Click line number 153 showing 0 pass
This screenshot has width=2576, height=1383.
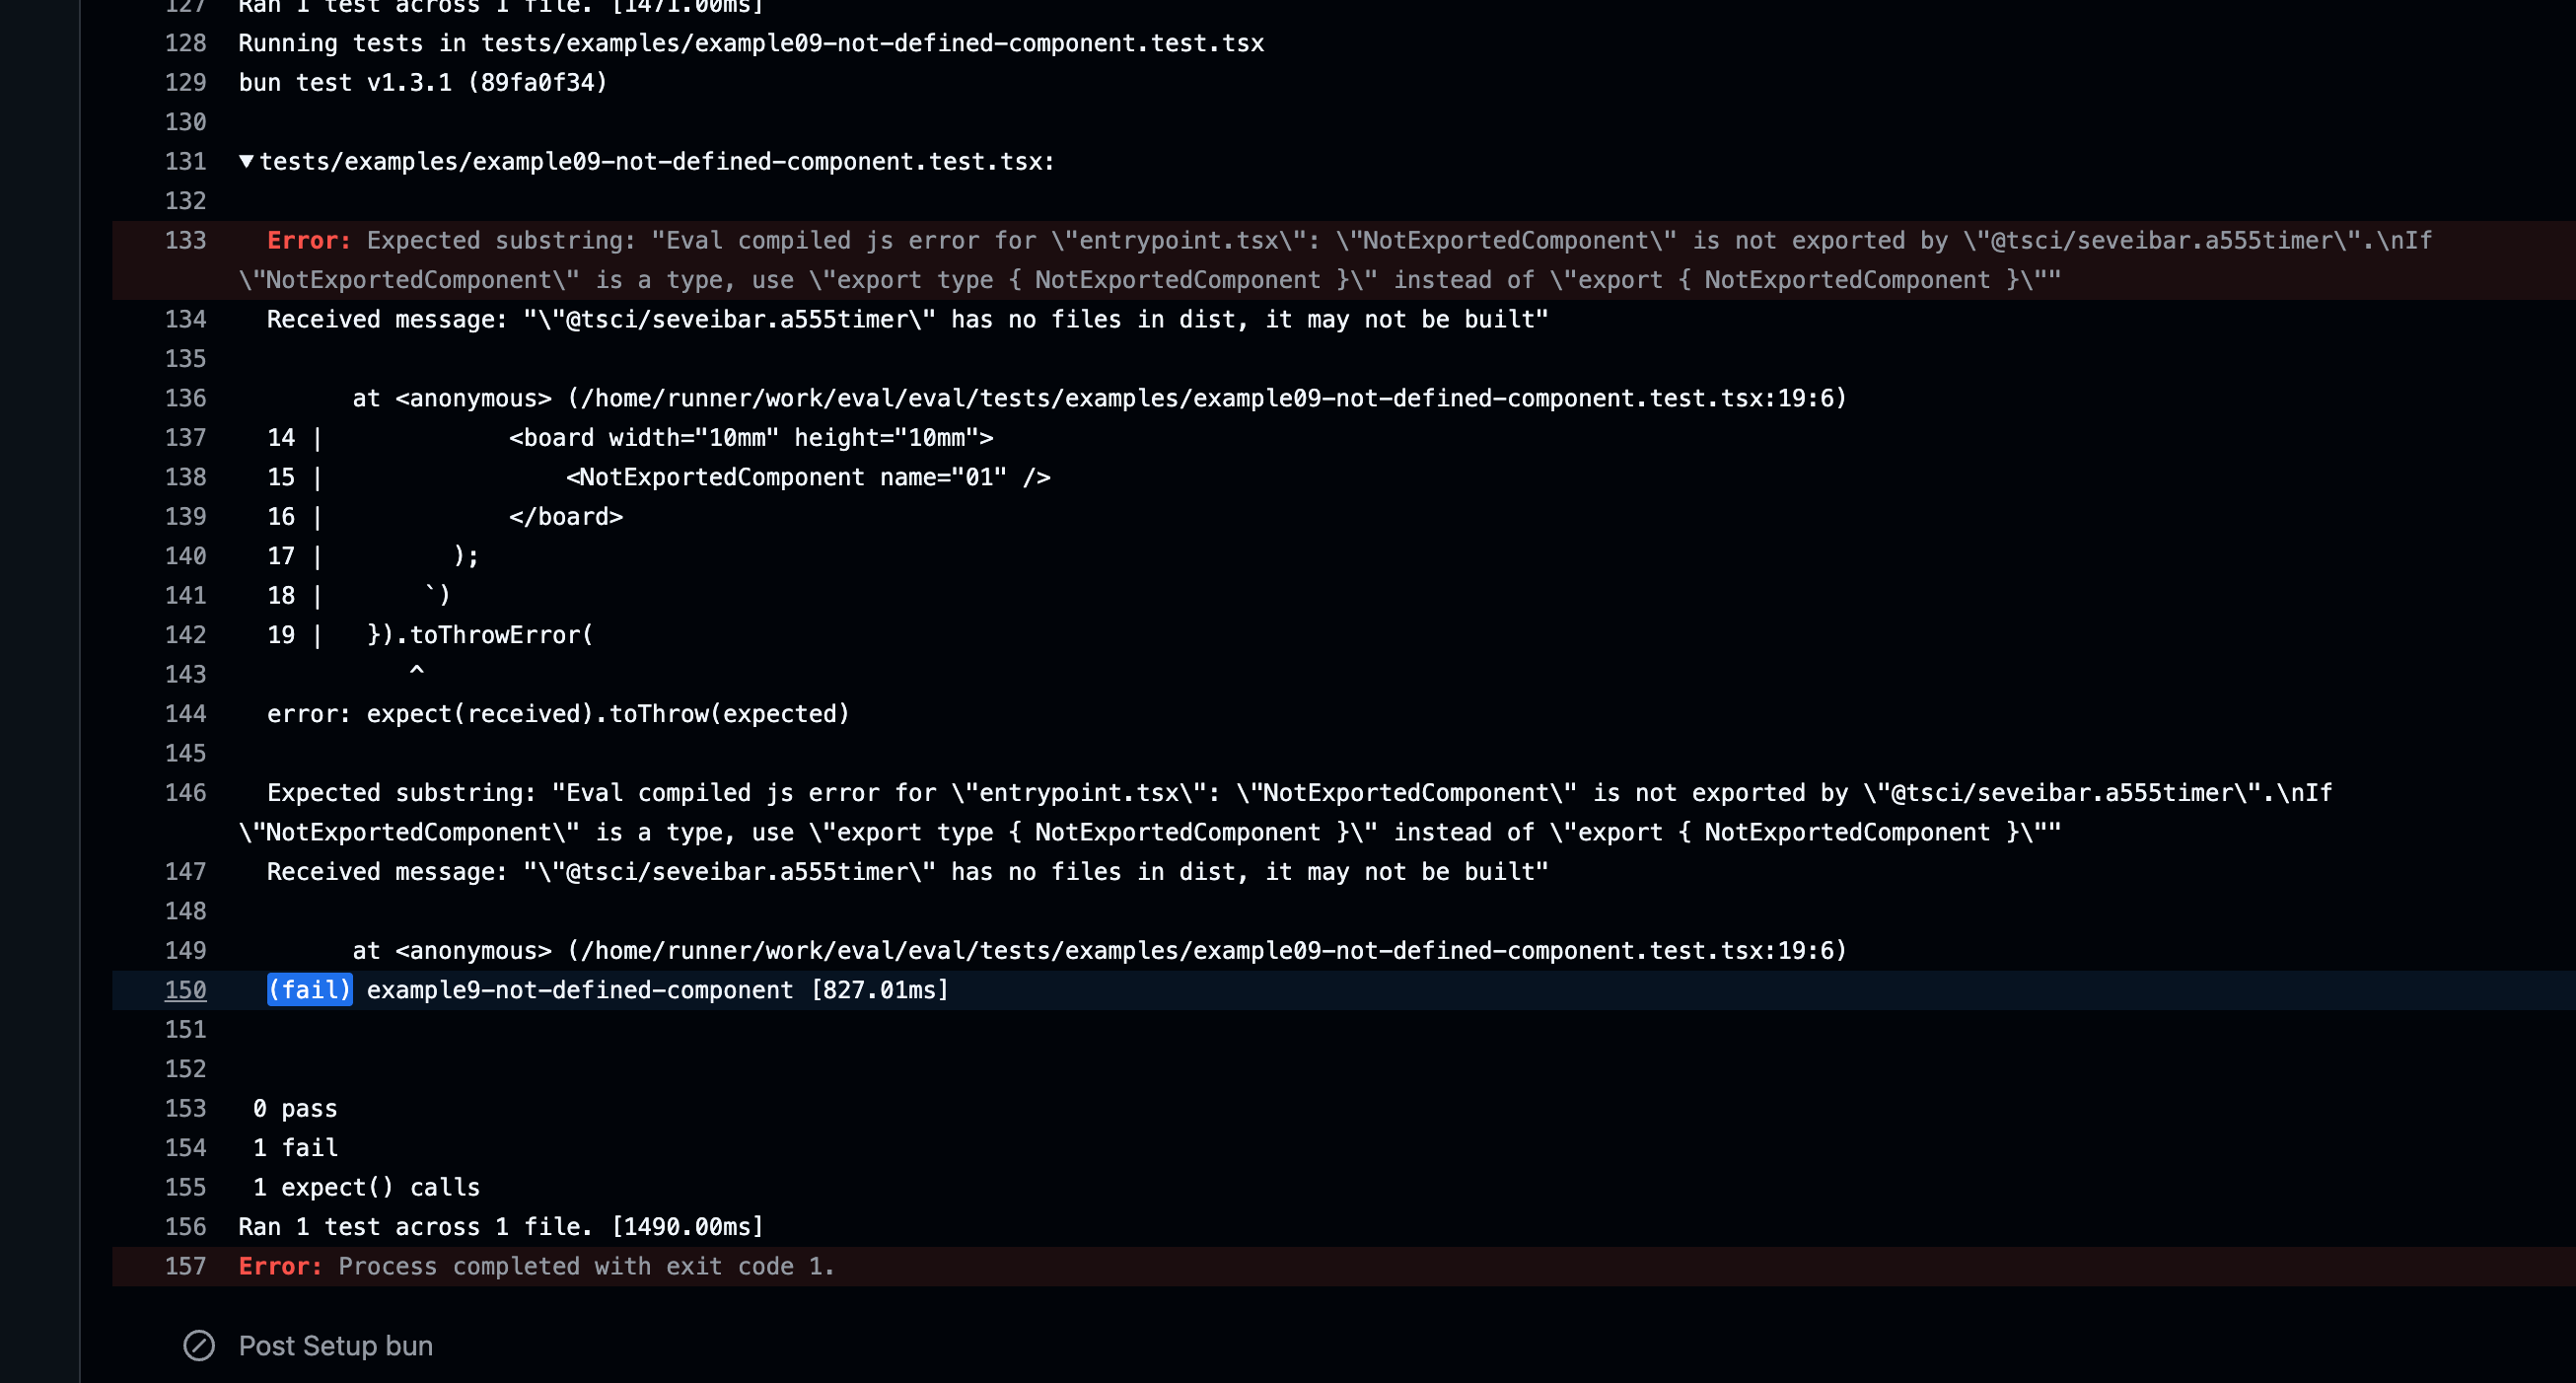coord(185,1108)
